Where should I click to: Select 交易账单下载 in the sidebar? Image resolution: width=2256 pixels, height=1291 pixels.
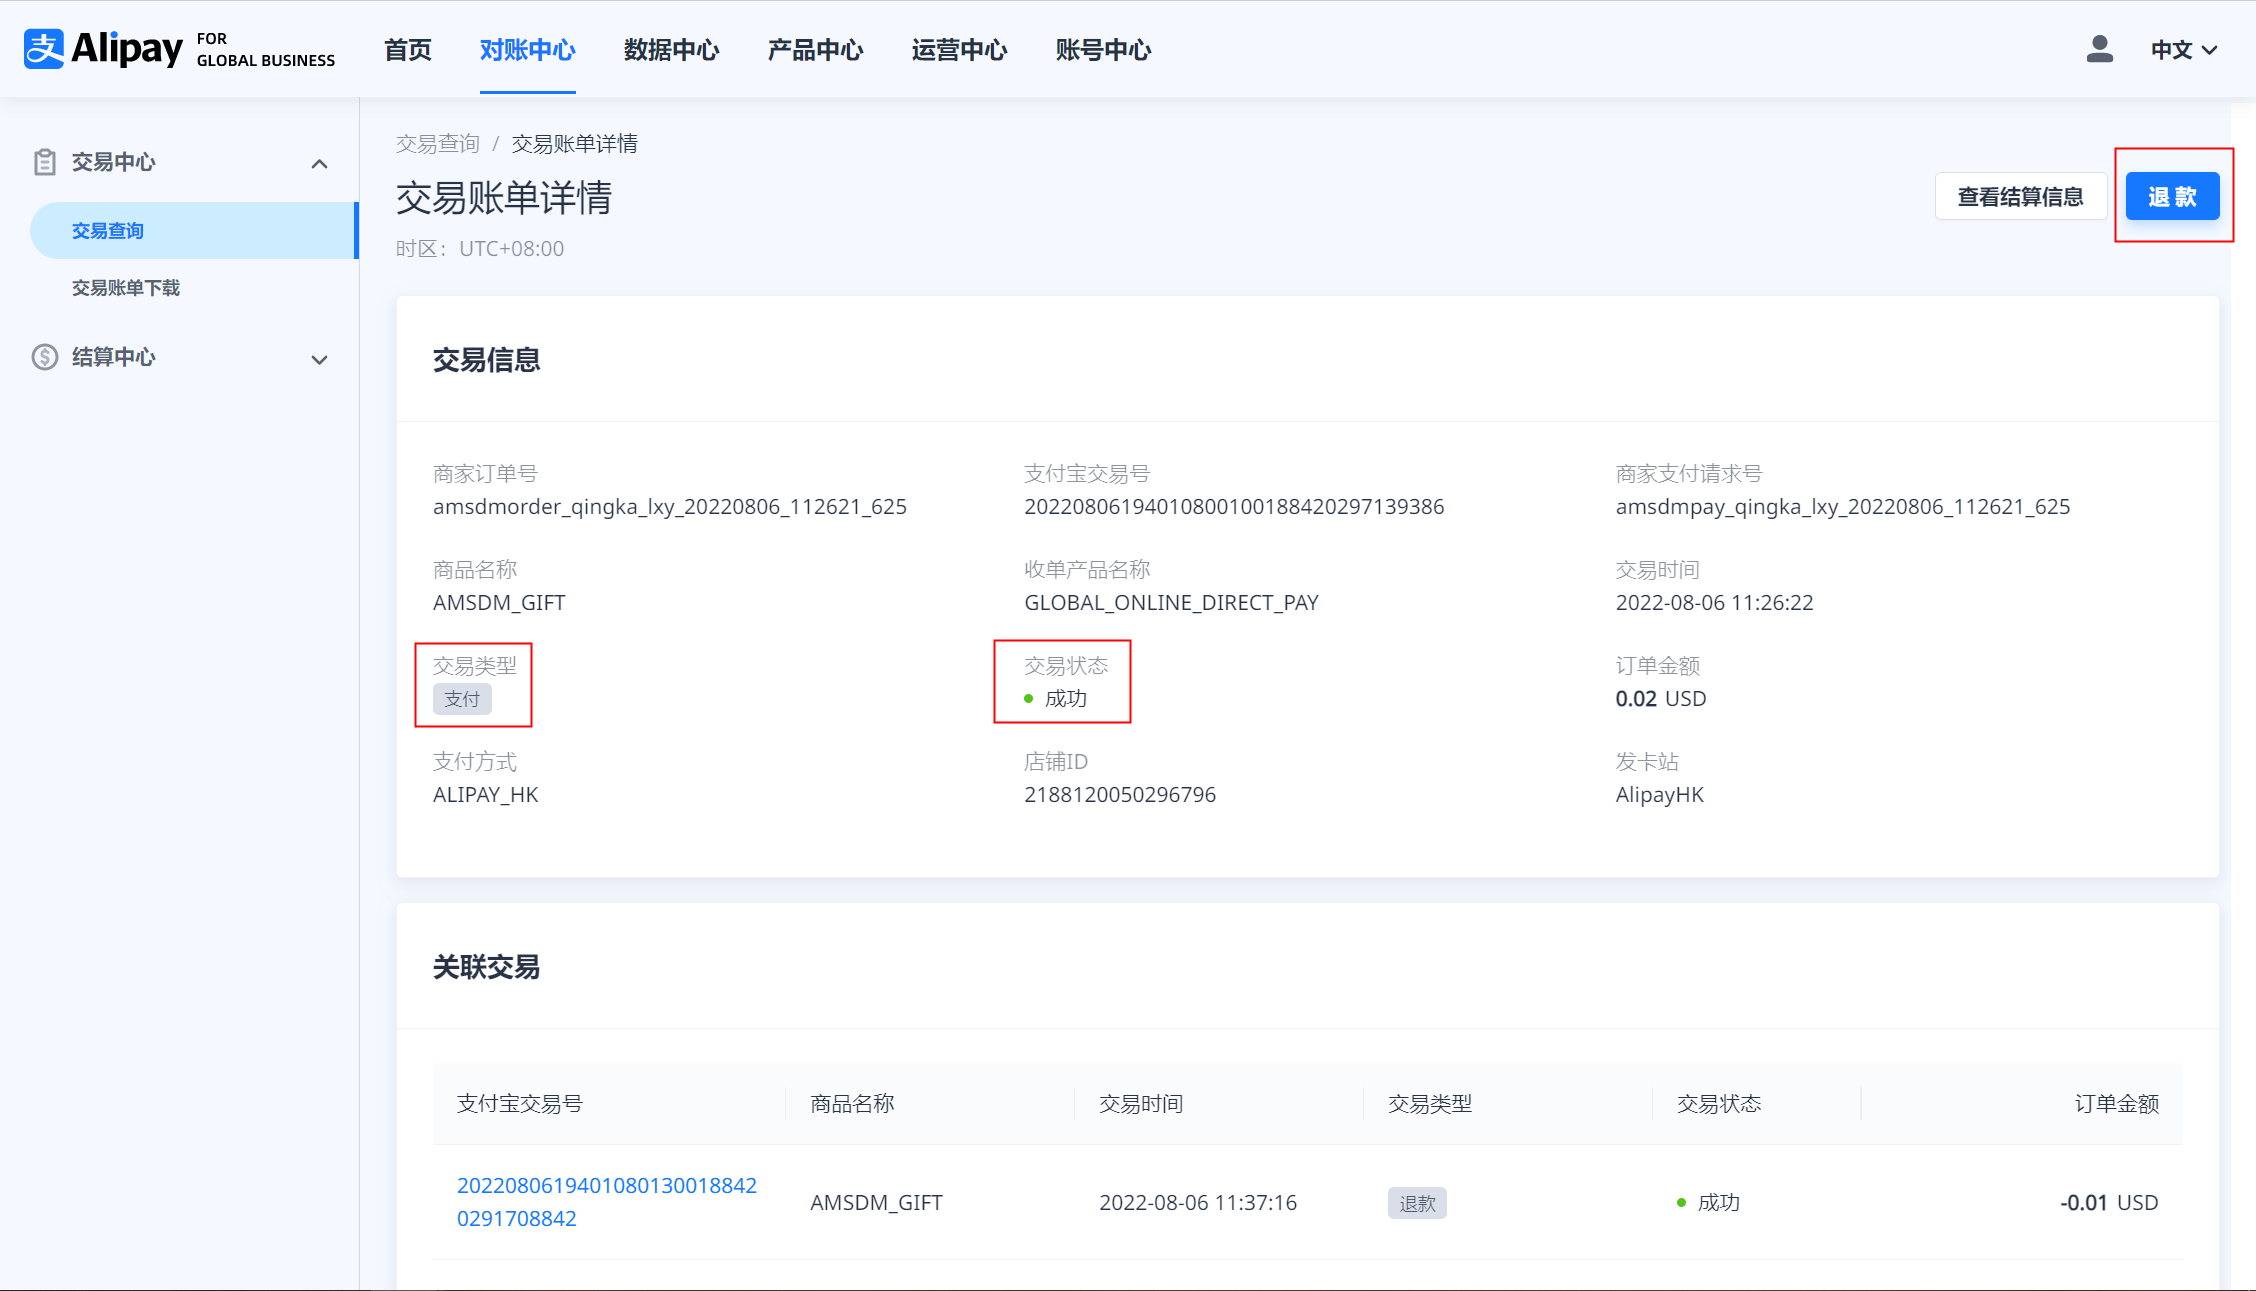click(x=126, y=288)
